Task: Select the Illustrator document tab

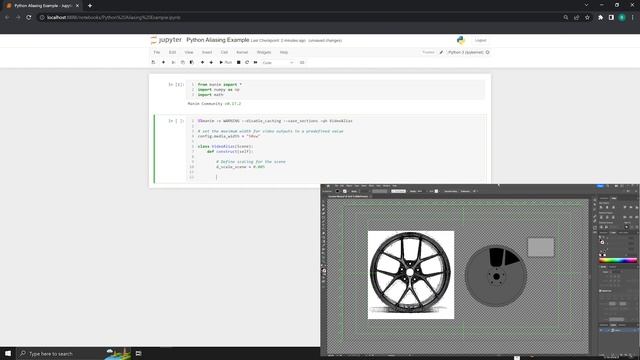Action: [349, 196]
